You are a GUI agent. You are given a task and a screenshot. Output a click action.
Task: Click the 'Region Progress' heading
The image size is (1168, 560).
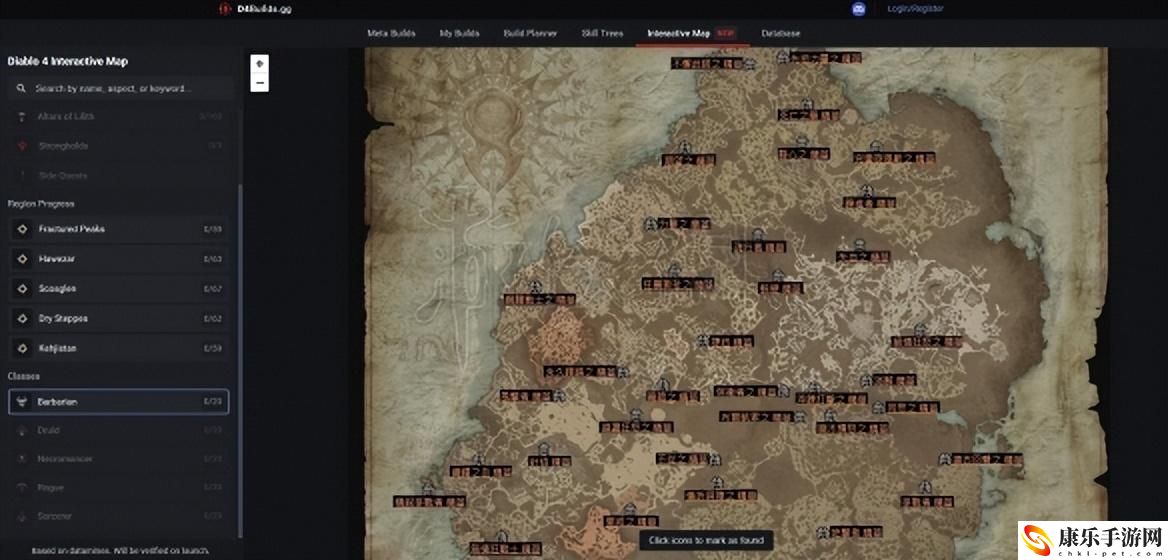tap(41, 204)
